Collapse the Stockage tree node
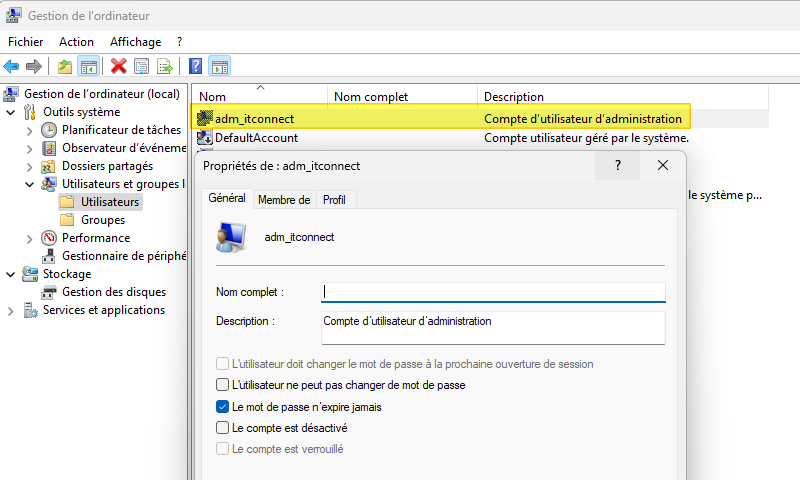The height and width of the screenshot is (480, 800). click(10, 274)
